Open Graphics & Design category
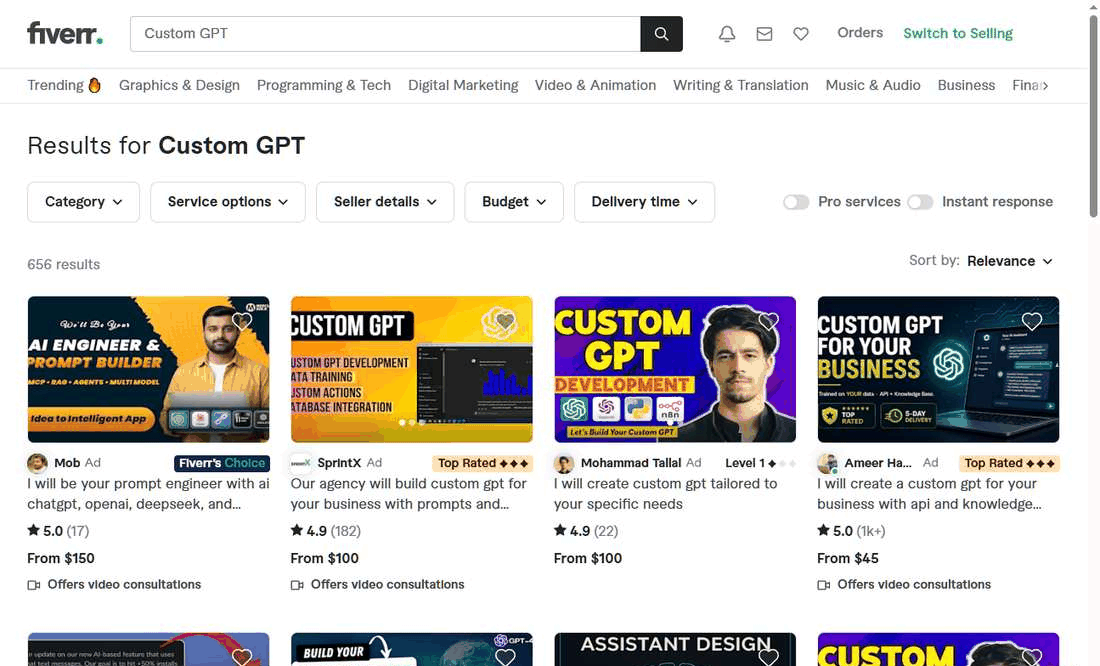 coord(179,85)
